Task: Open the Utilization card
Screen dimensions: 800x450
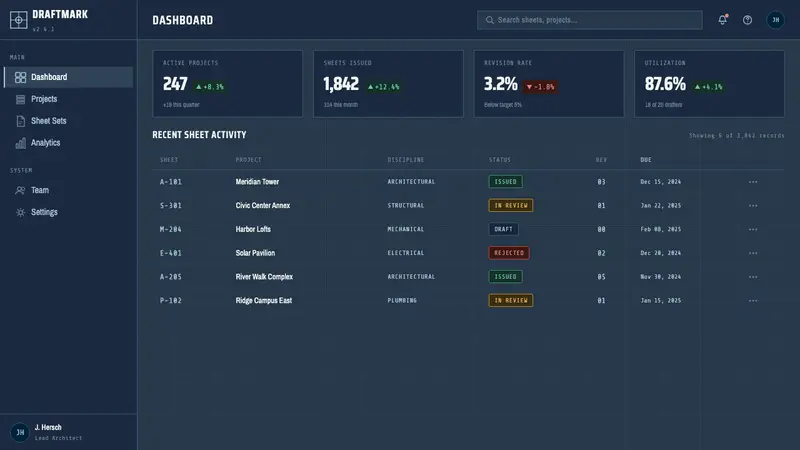Action: coord(709,84)
